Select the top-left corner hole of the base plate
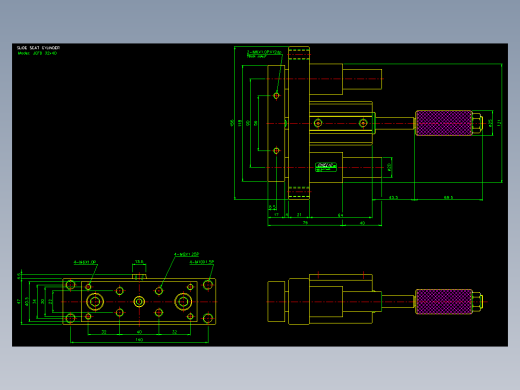This screenshot has width=520, height=390. coord(70,285)
